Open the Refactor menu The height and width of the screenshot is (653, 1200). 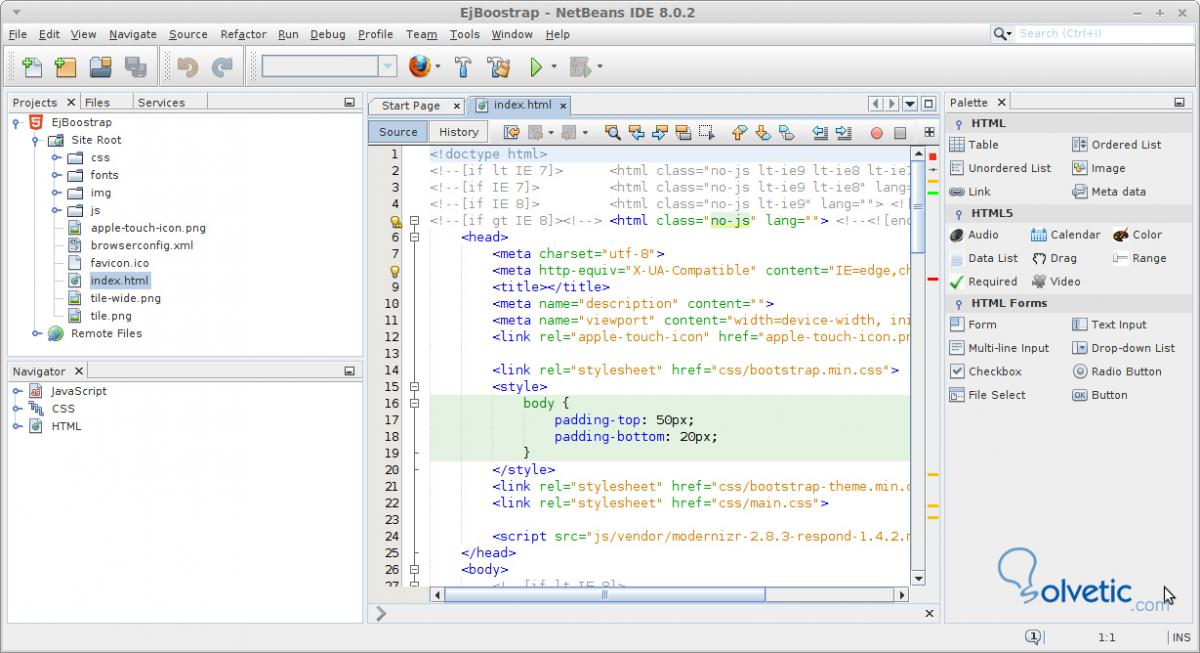tap(243, 34)
